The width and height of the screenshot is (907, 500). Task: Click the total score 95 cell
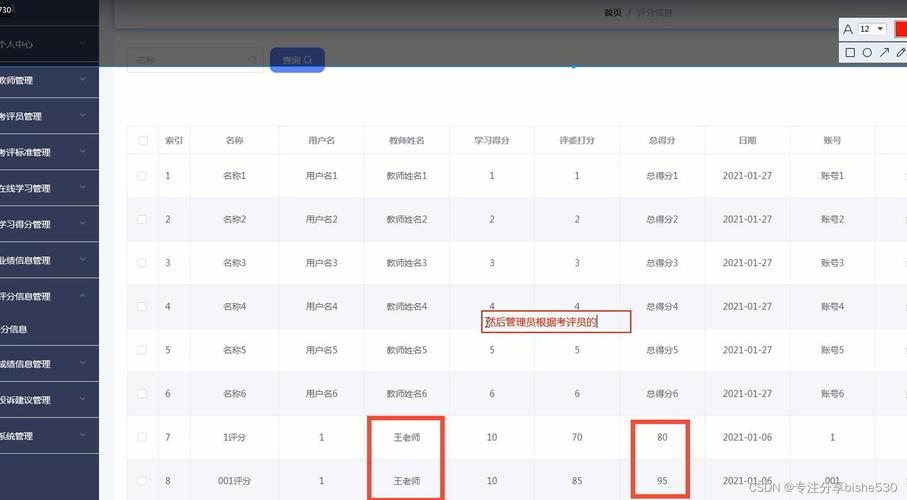[662, 481]
